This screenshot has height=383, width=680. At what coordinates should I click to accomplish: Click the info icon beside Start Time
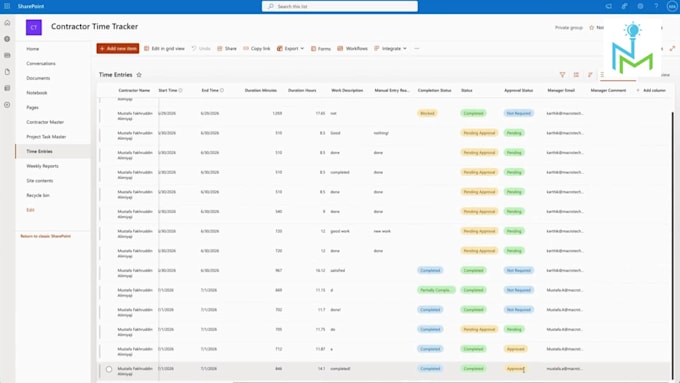180,90
